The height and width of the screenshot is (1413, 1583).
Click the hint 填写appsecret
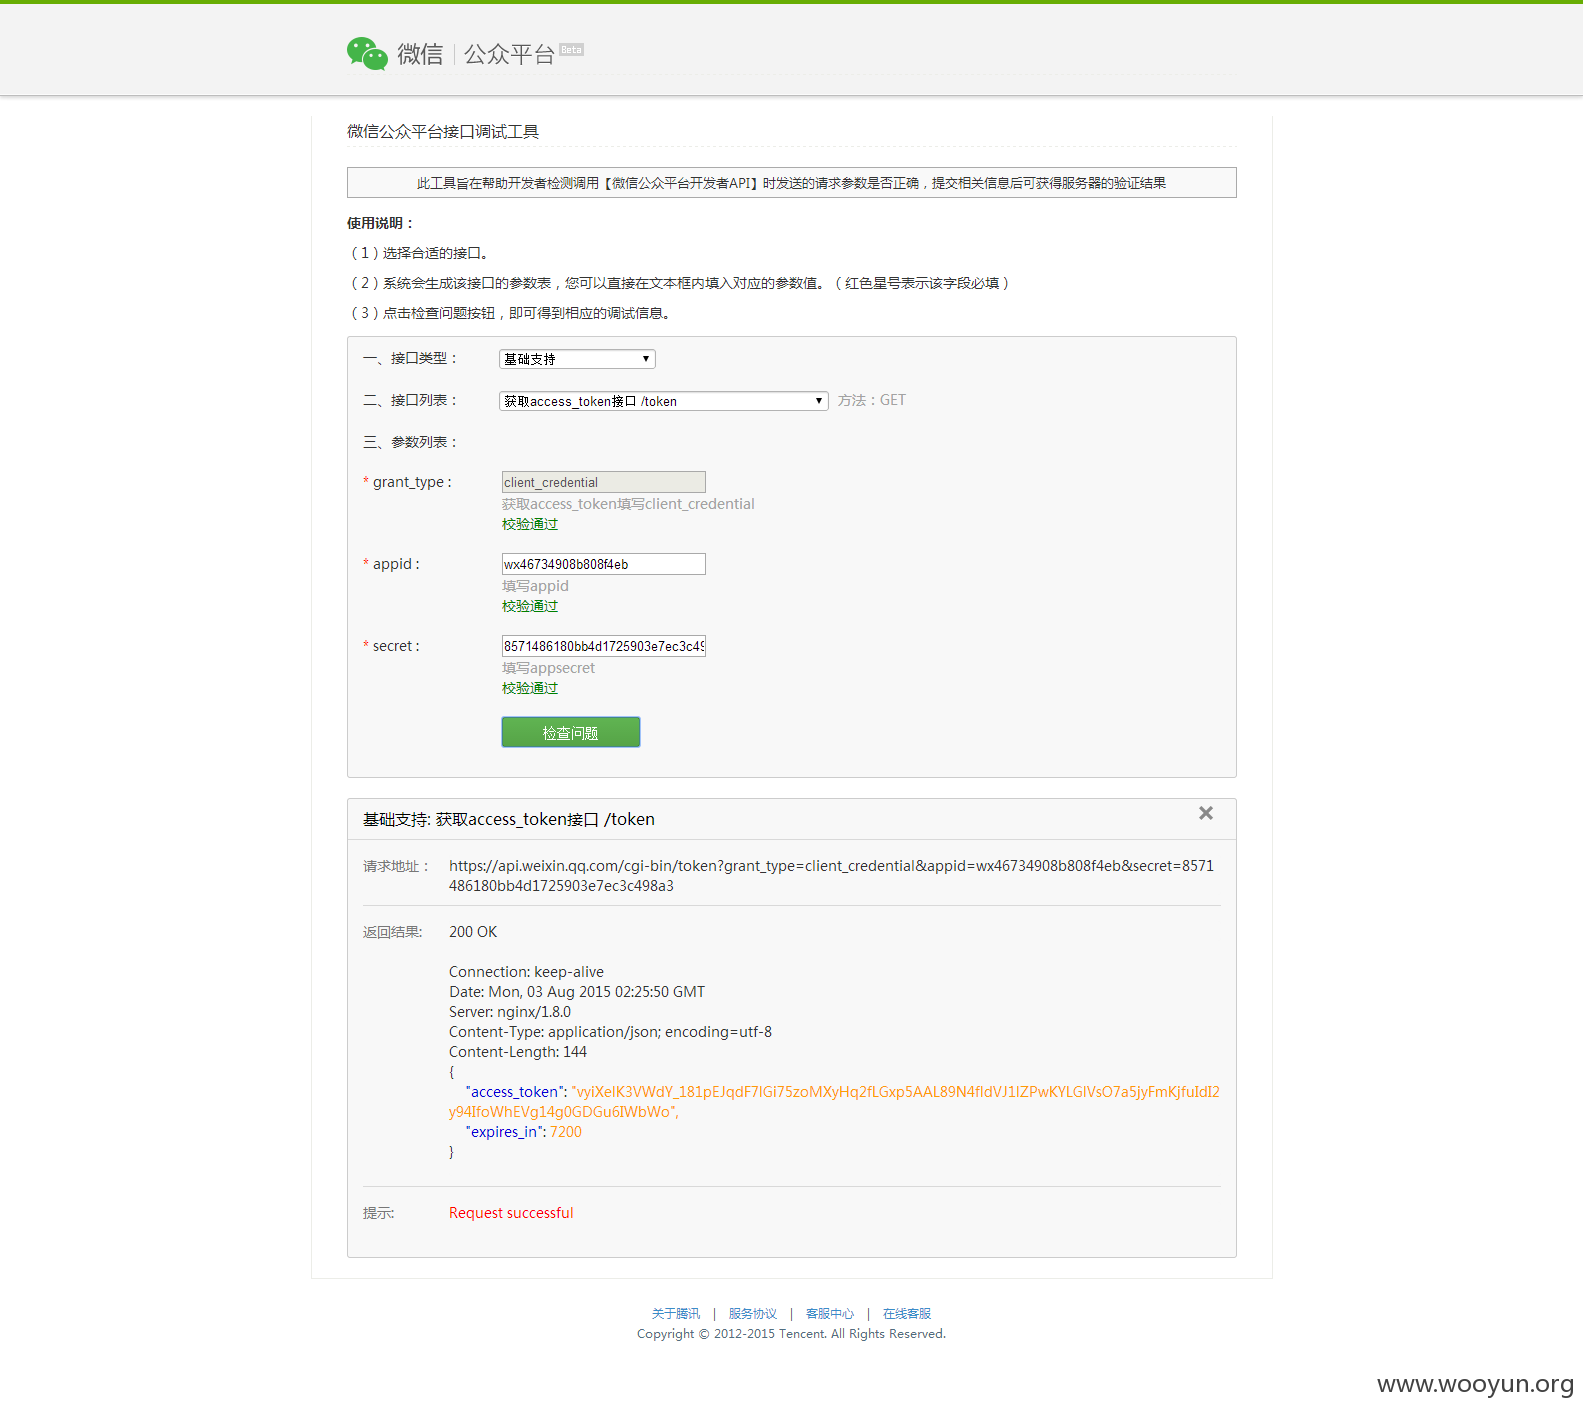click(548, 668)
